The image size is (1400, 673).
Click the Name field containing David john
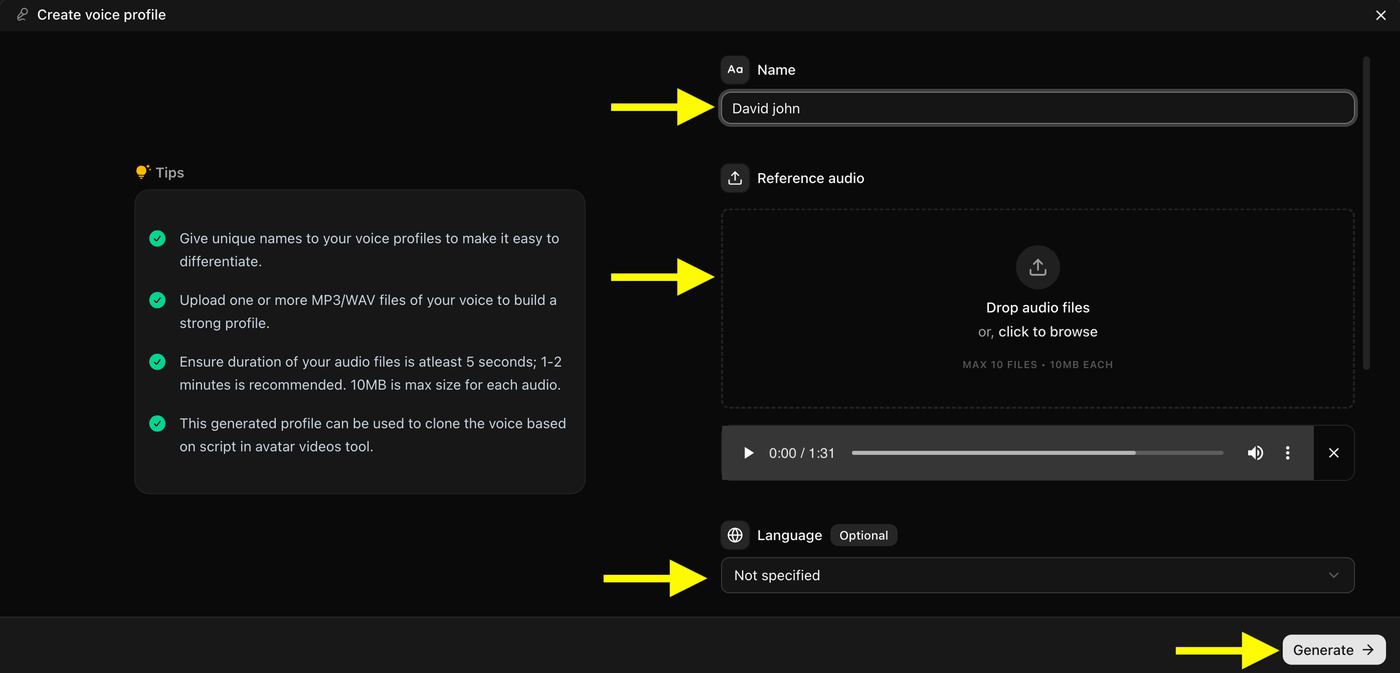pos(1037,108)
